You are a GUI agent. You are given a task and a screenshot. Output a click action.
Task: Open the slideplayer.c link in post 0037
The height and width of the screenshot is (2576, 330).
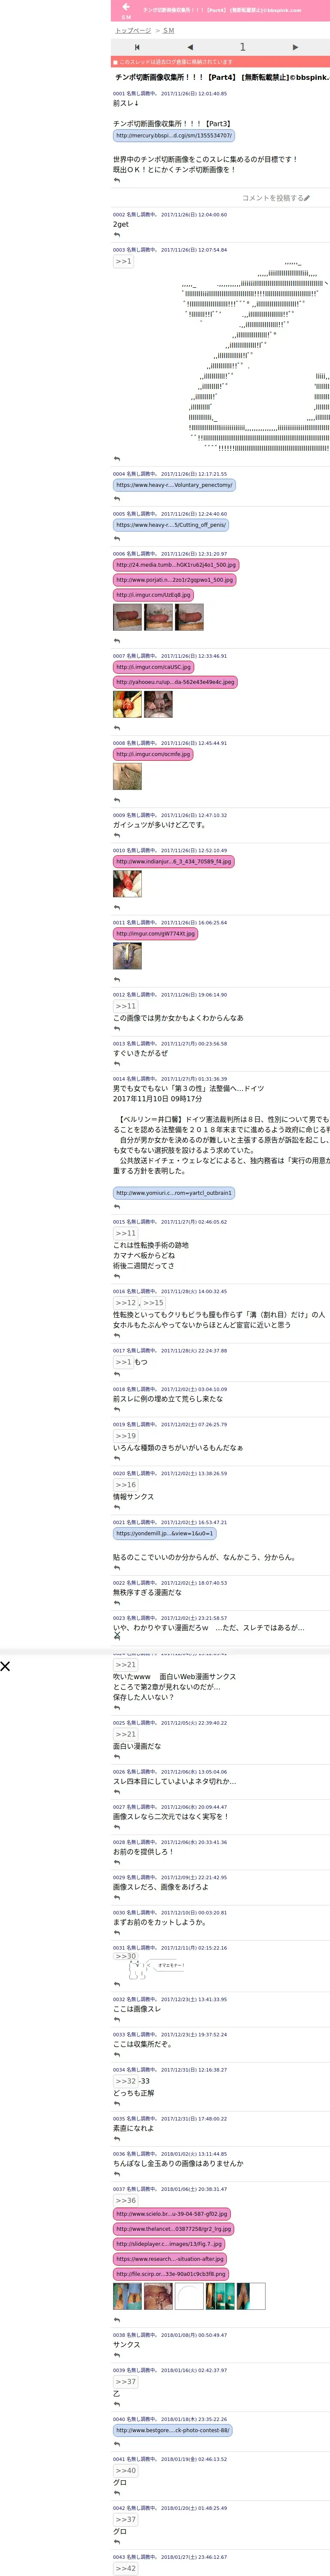pos(169,2244)
